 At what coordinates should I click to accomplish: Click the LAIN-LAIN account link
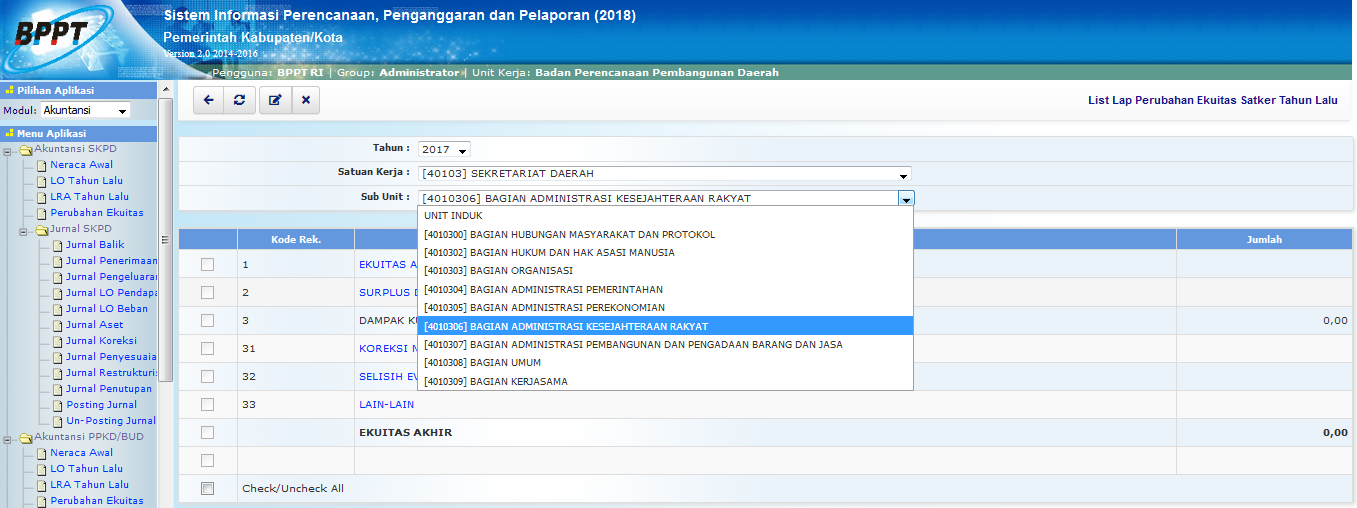click(386, 405)
